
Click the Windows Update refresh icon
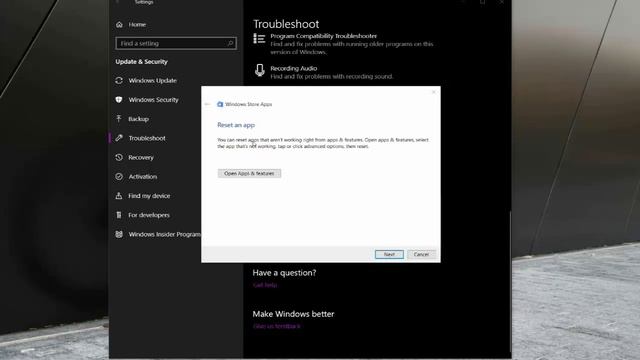119,80
